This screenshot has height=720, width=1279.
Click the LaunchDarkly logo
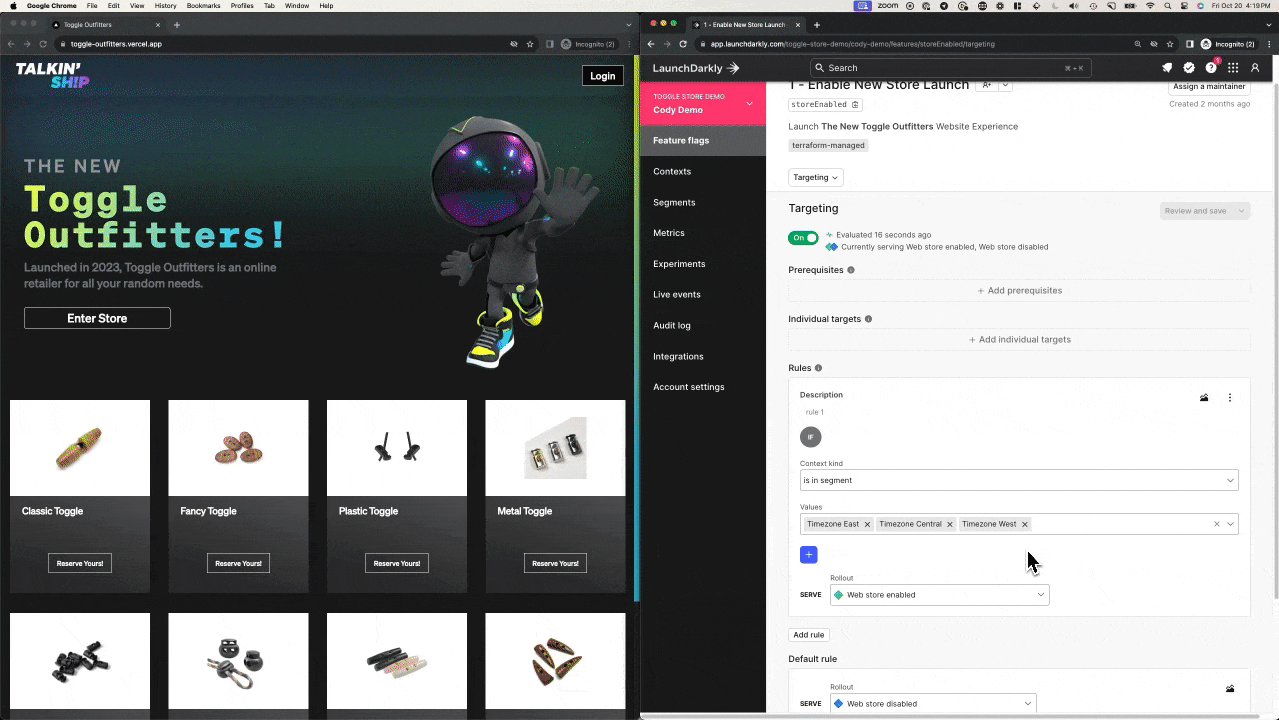[696, 68]
